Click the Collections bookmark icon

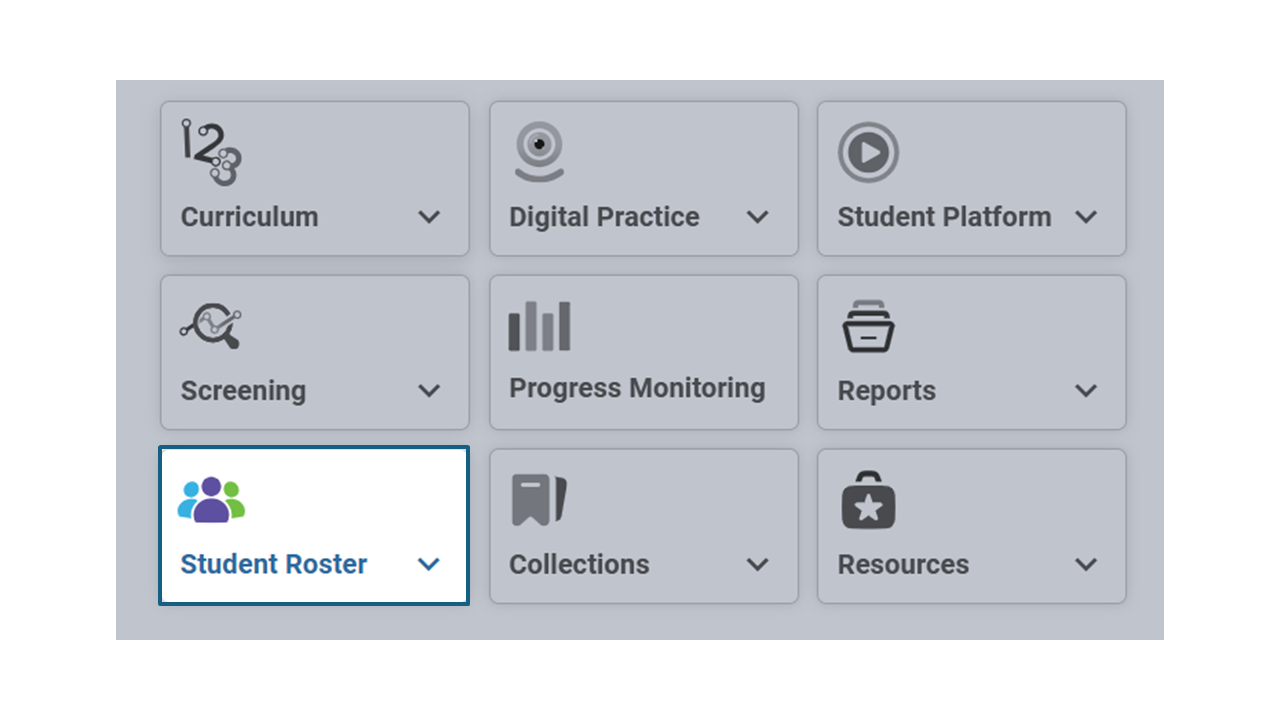tap(540, 500)
